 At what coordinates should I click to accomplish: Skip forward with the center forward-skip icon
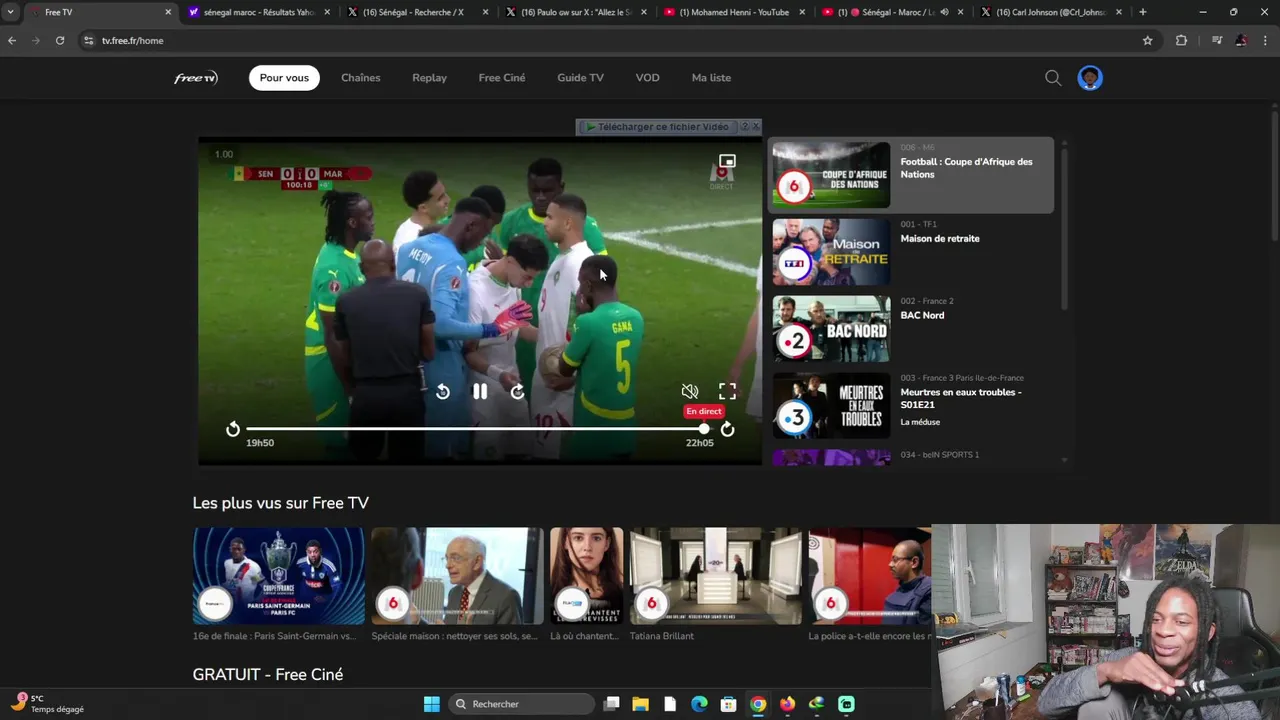coord(517,392)
